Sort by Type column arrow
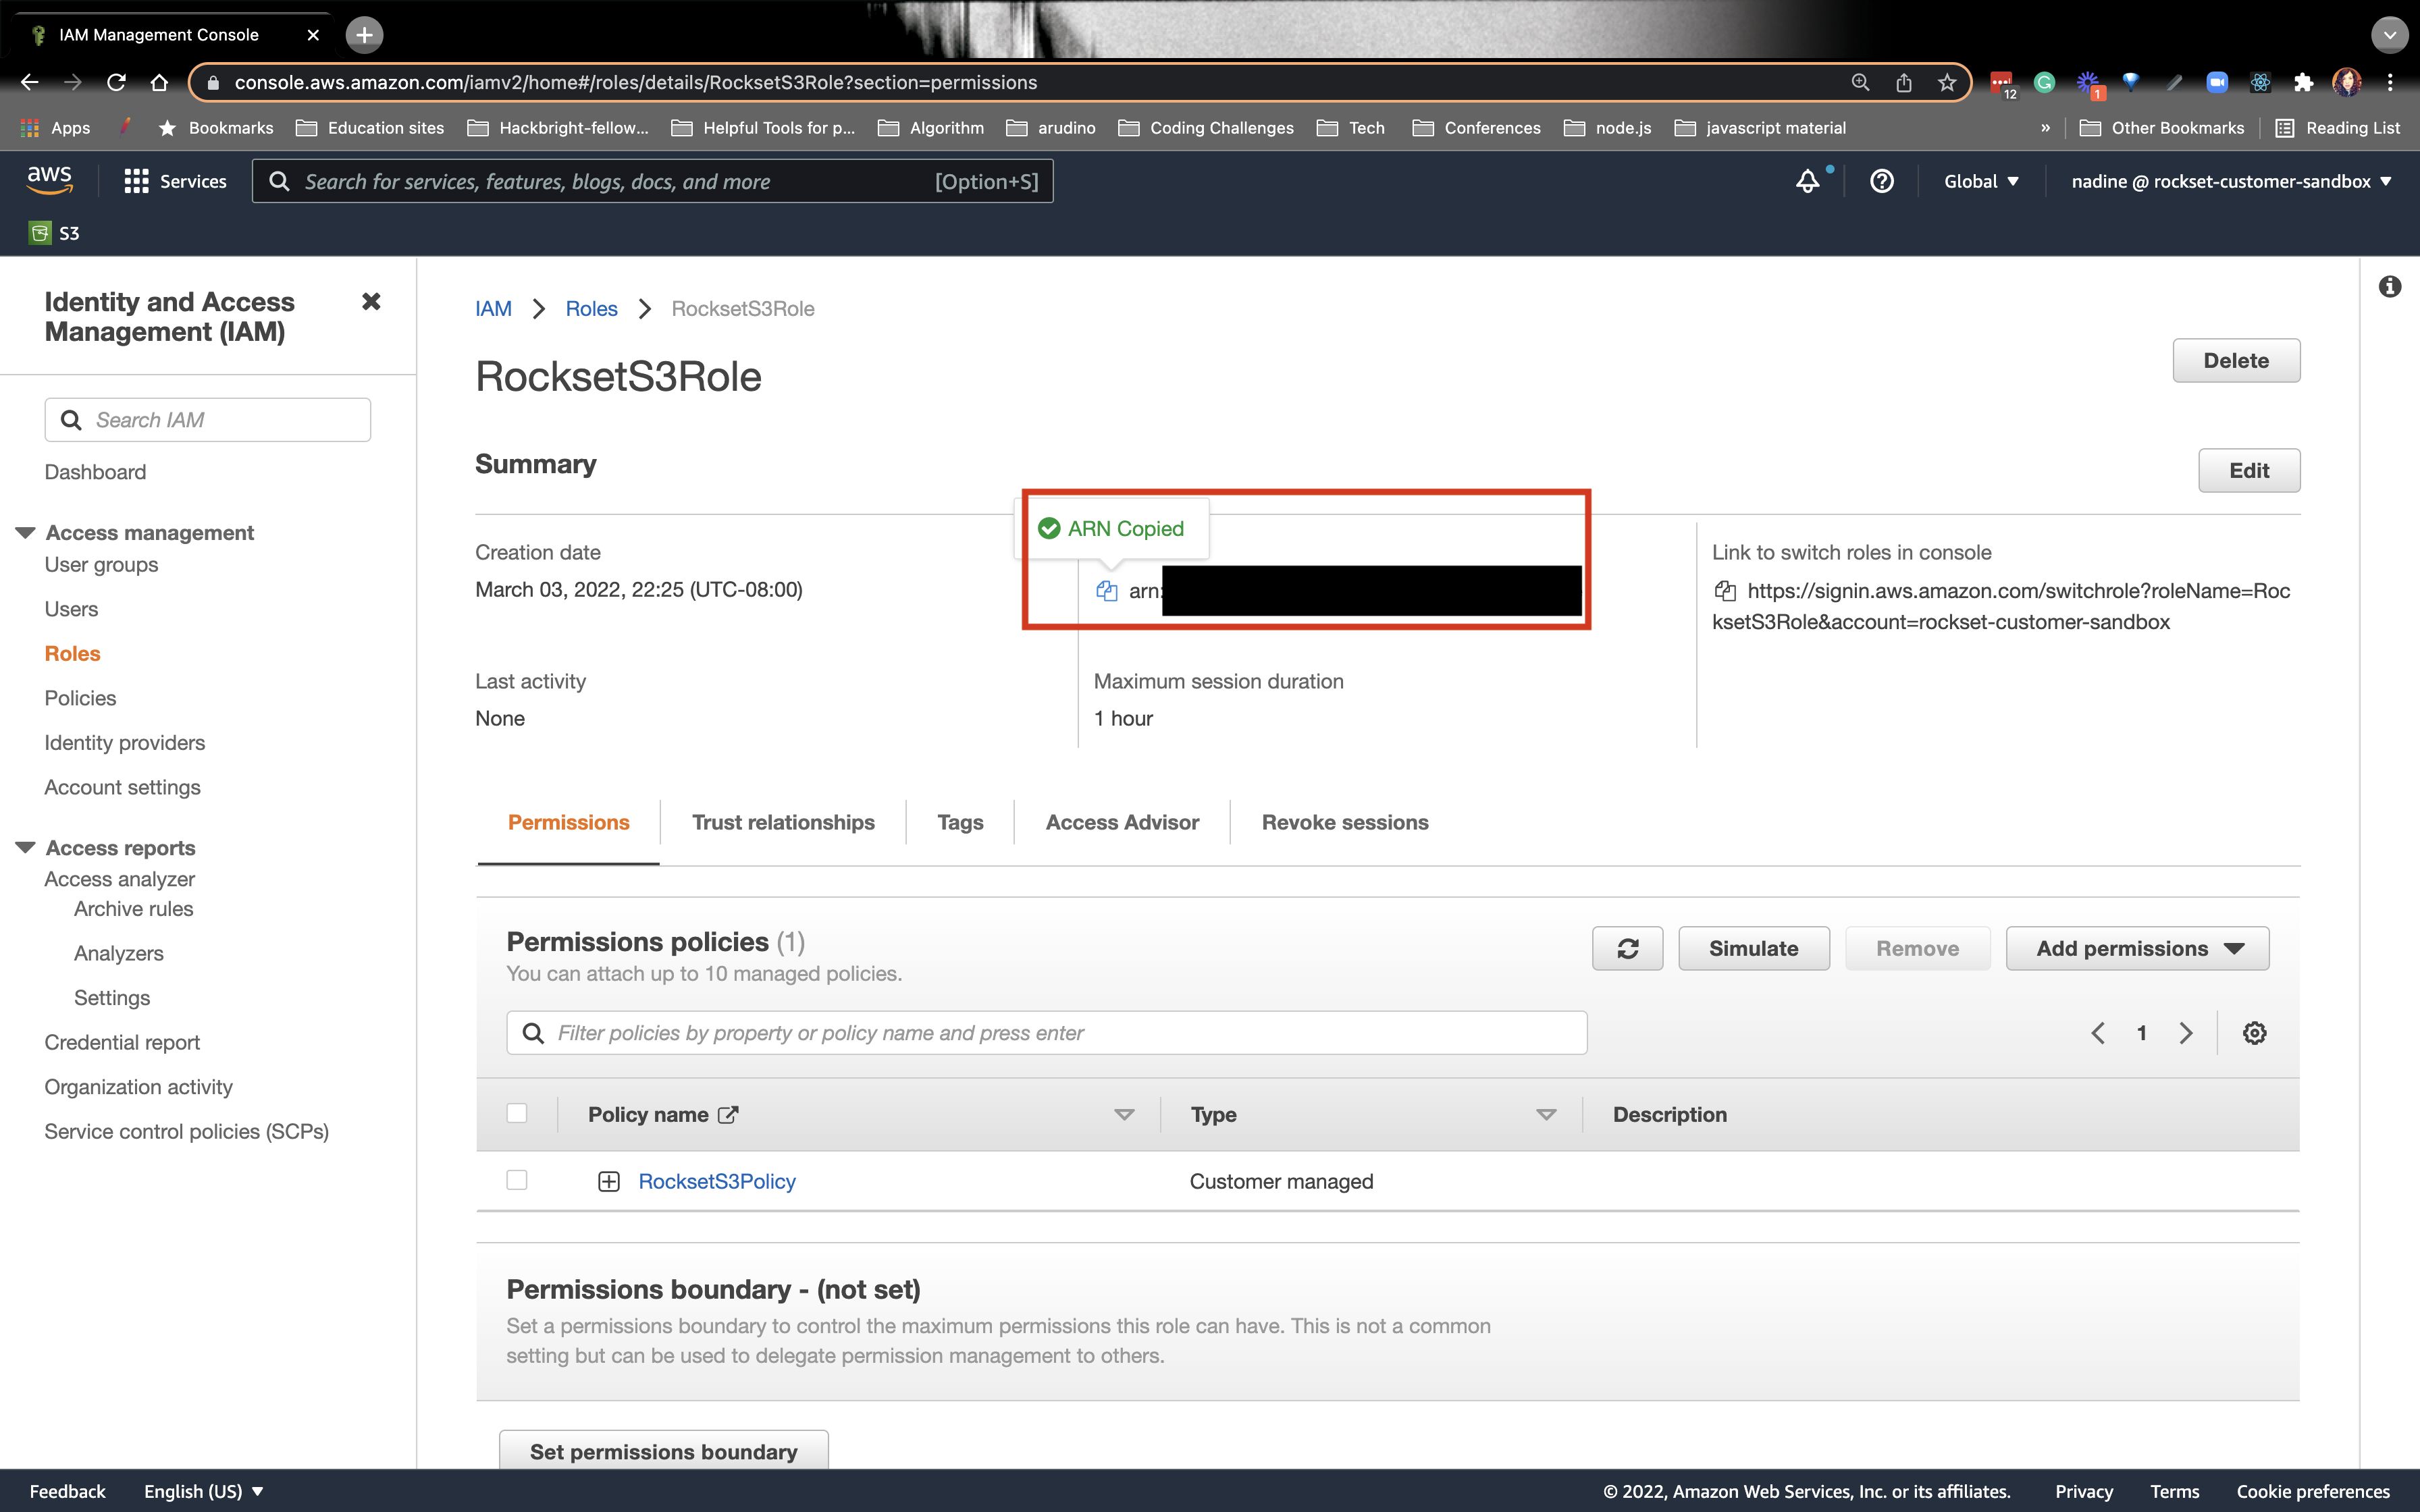 [1546, 1114]
